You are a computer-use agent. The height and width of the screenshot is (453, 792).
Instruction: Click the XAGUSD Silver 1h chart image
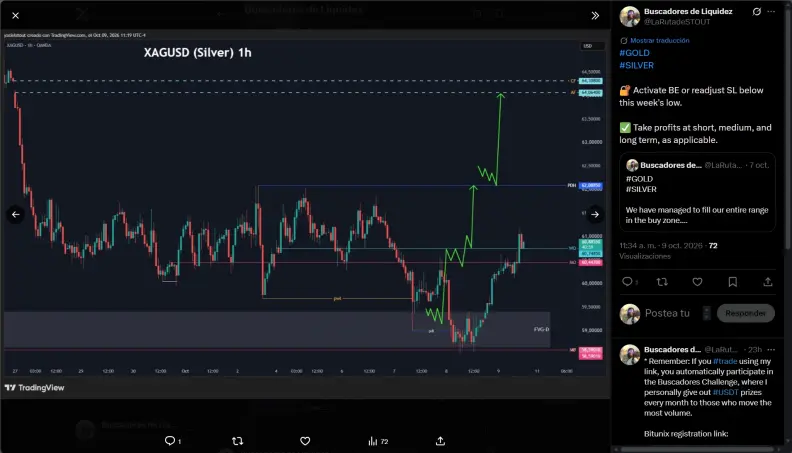coord(305,213)
